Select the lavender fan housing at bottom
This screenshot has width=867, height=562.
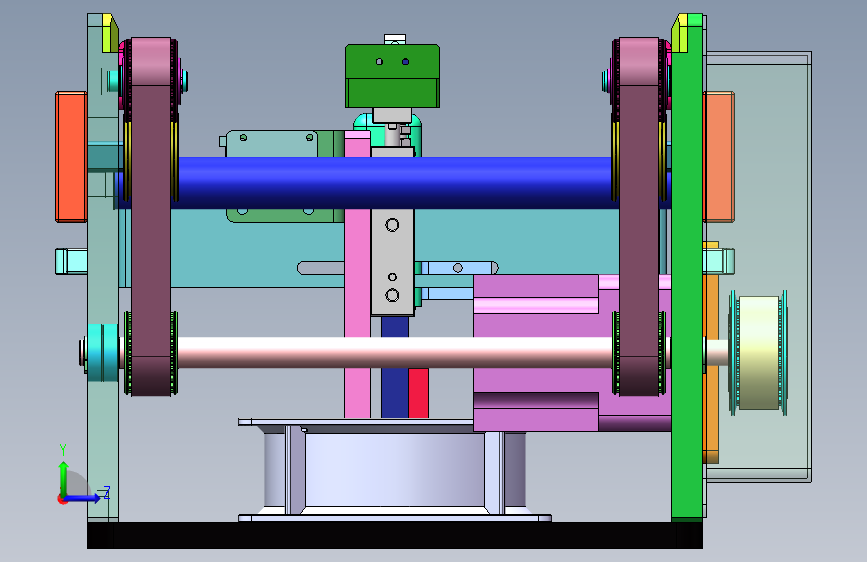pyautogui.click(x=395, y=470)
